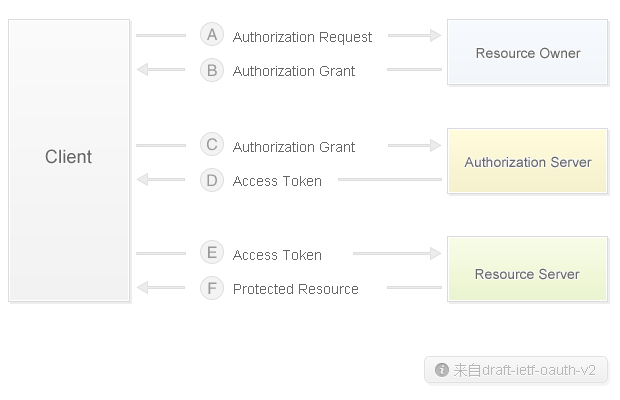Click the Protected Resource label

tap(295, 289)
